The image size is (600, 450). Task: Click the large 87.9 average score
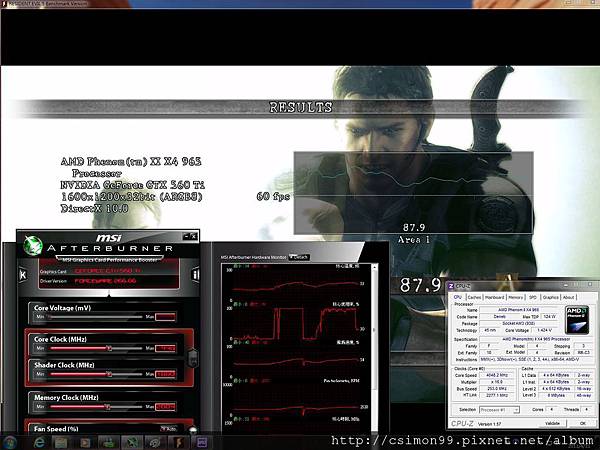(421, 285)
